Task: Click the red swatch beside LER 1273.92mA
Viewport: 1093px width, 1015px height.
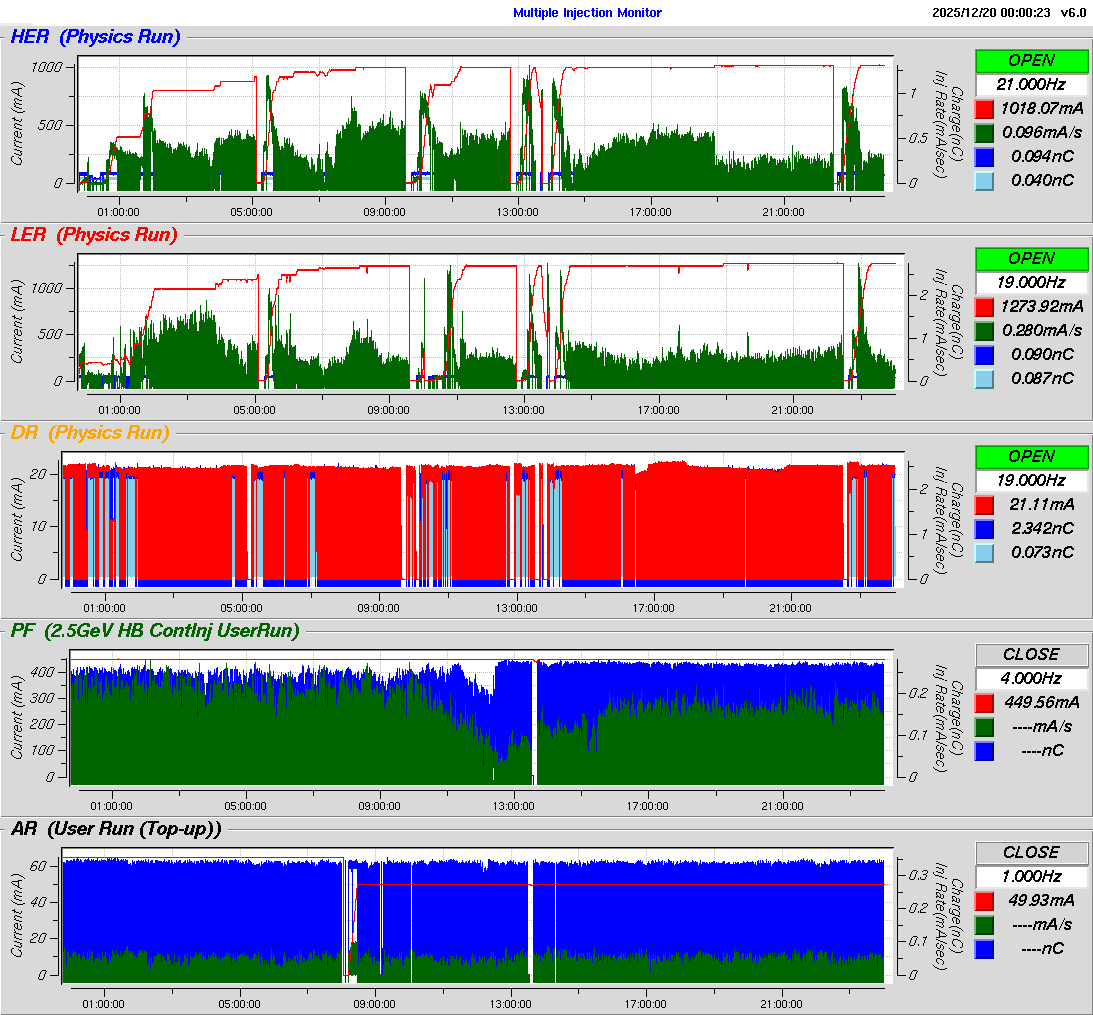Action: click(x=984, y=306)
